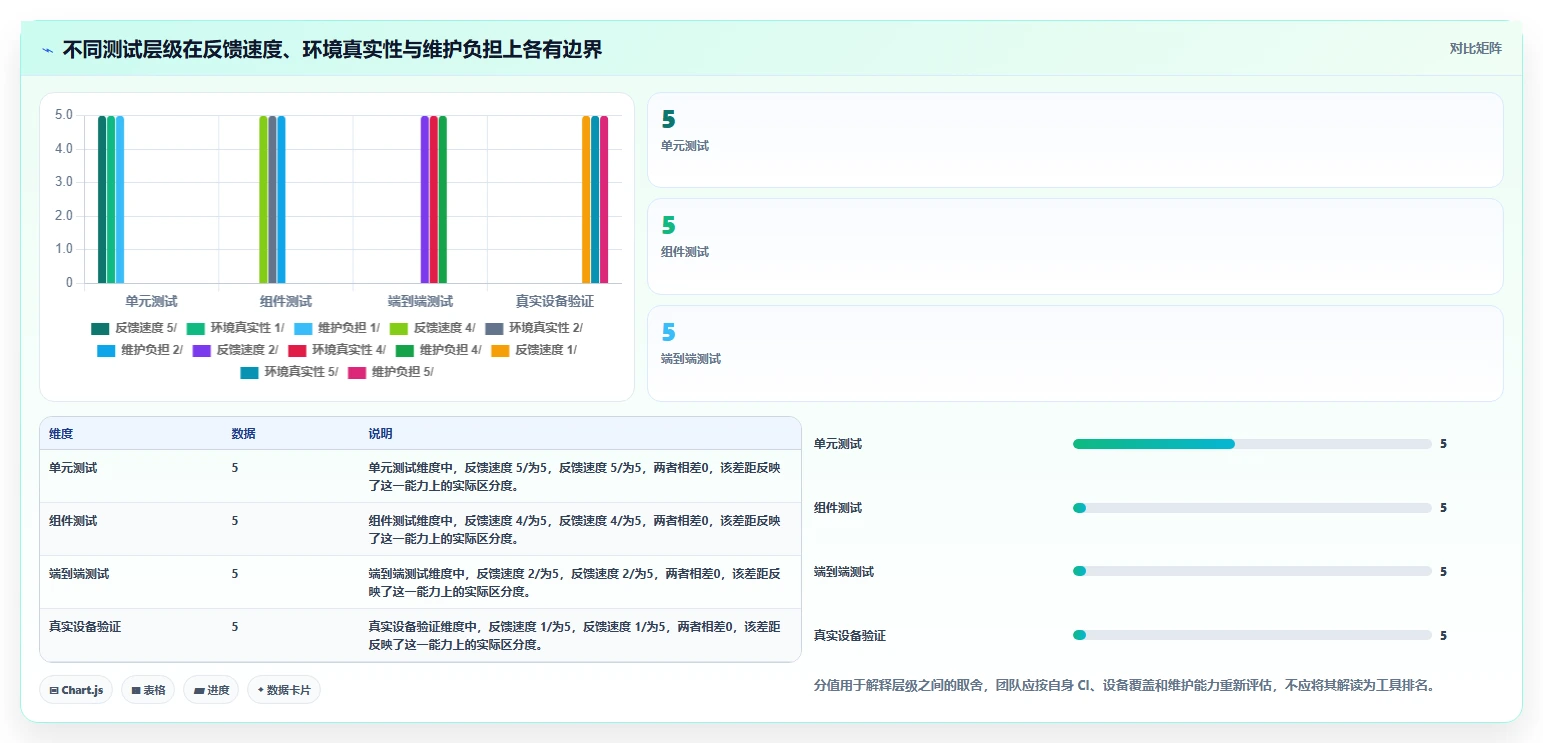Image resolution: width=1543 pixels, height=743 pixels.
Task: Click the 单元测试 progress bar
Action: pyautogui.click(x=1252, y=444)
